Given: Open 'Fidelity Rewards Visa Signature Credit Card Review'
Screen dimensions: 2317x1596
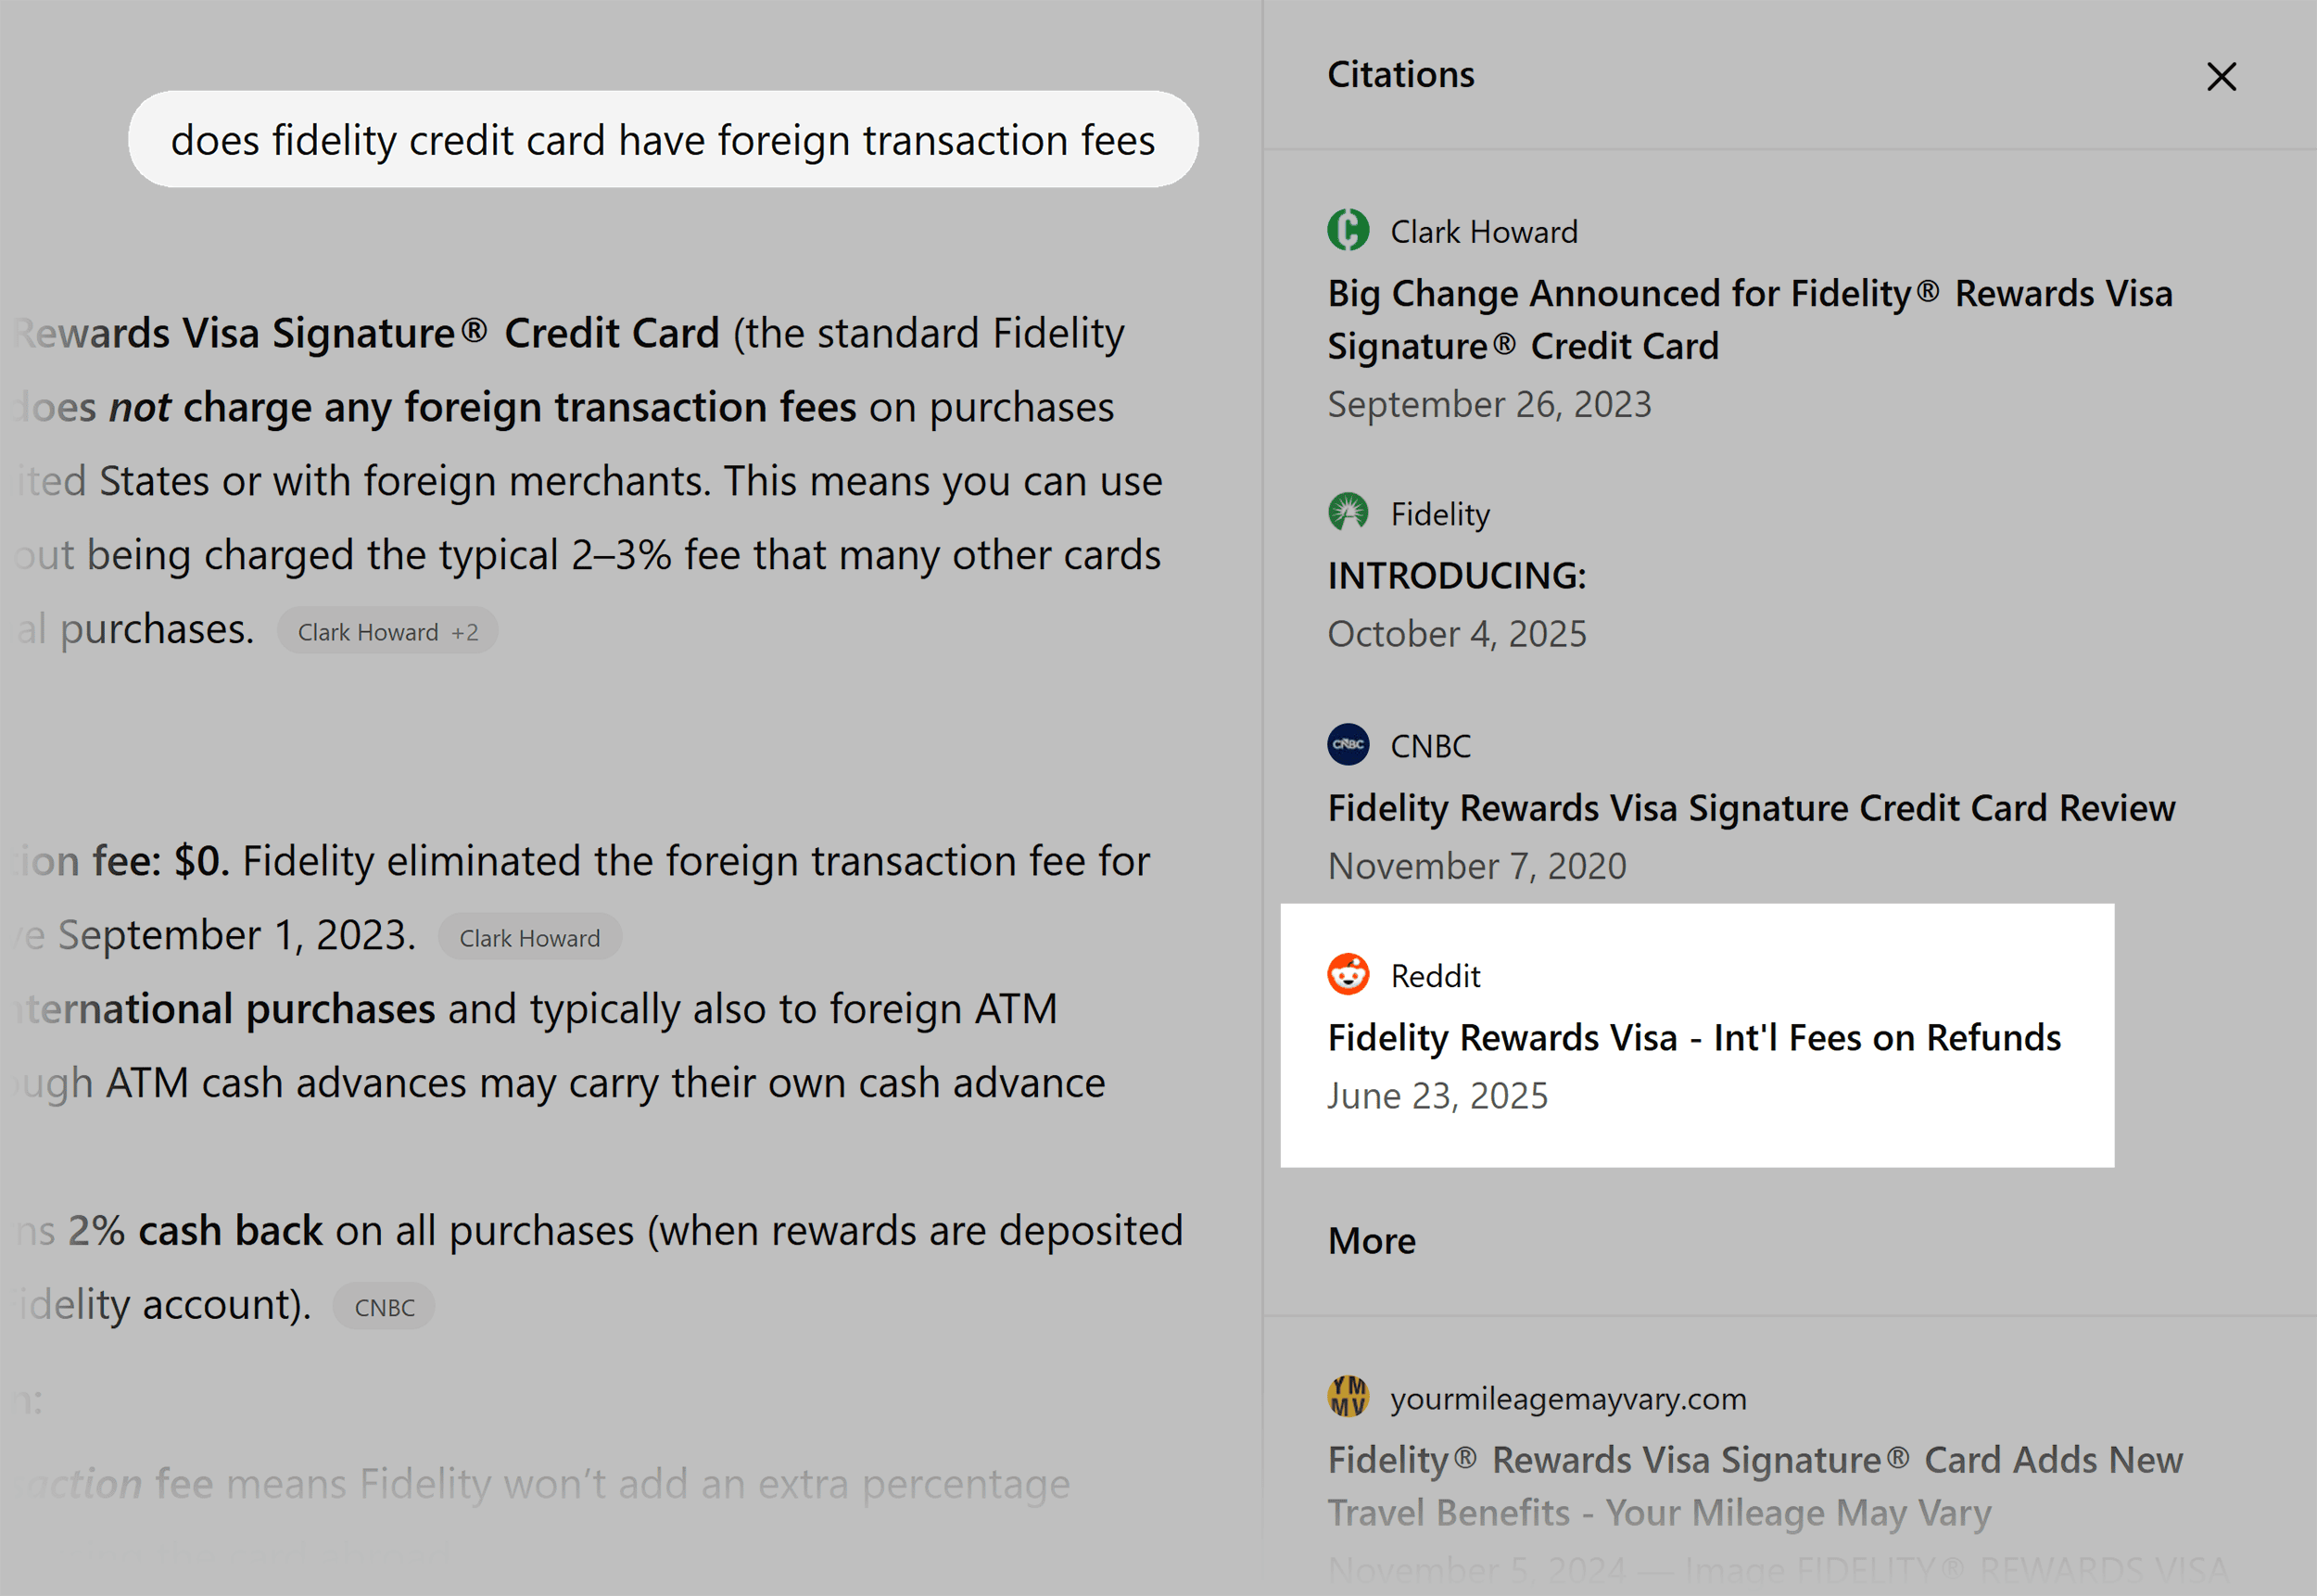Looking at the screenshot, I should point(1751,808).
